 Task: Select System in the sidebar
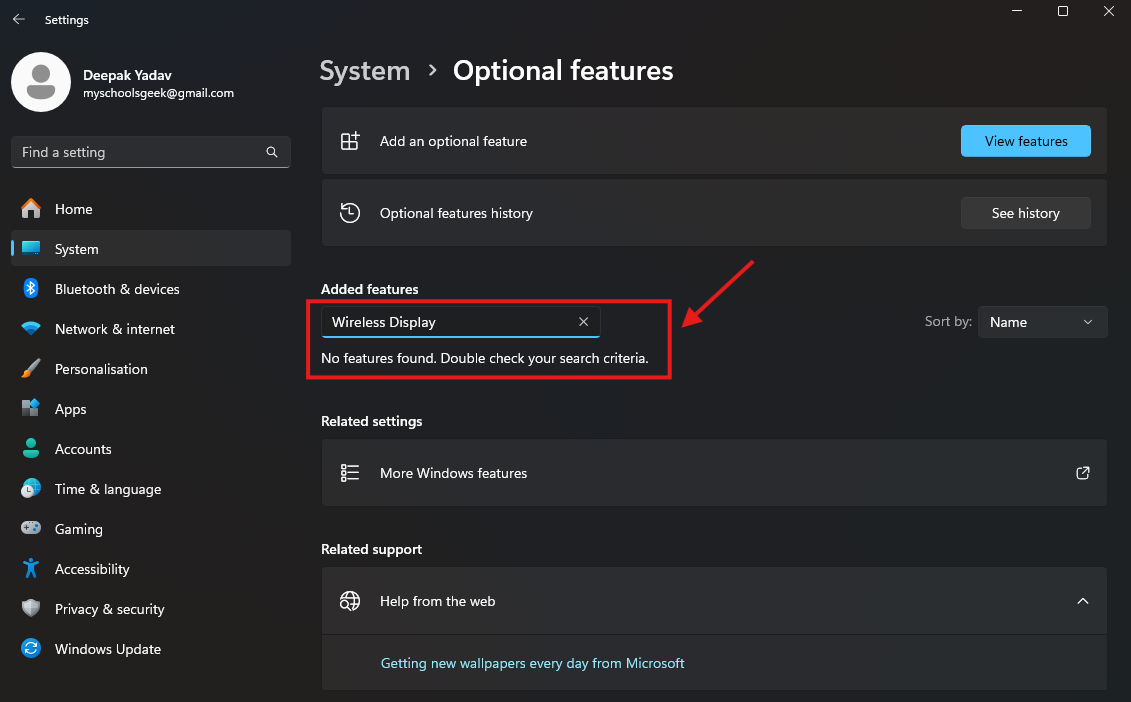tap(151, 248)
